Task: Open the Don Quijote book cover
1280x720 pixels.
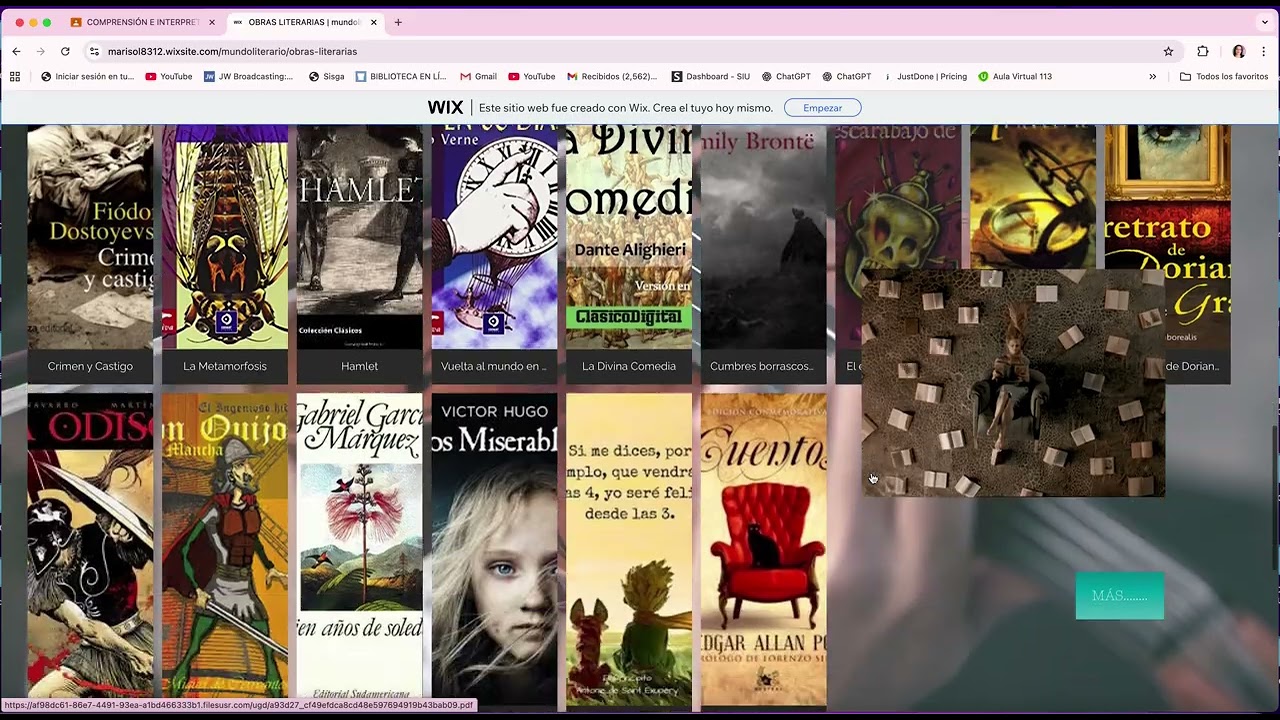Action: tap(225, 550)
